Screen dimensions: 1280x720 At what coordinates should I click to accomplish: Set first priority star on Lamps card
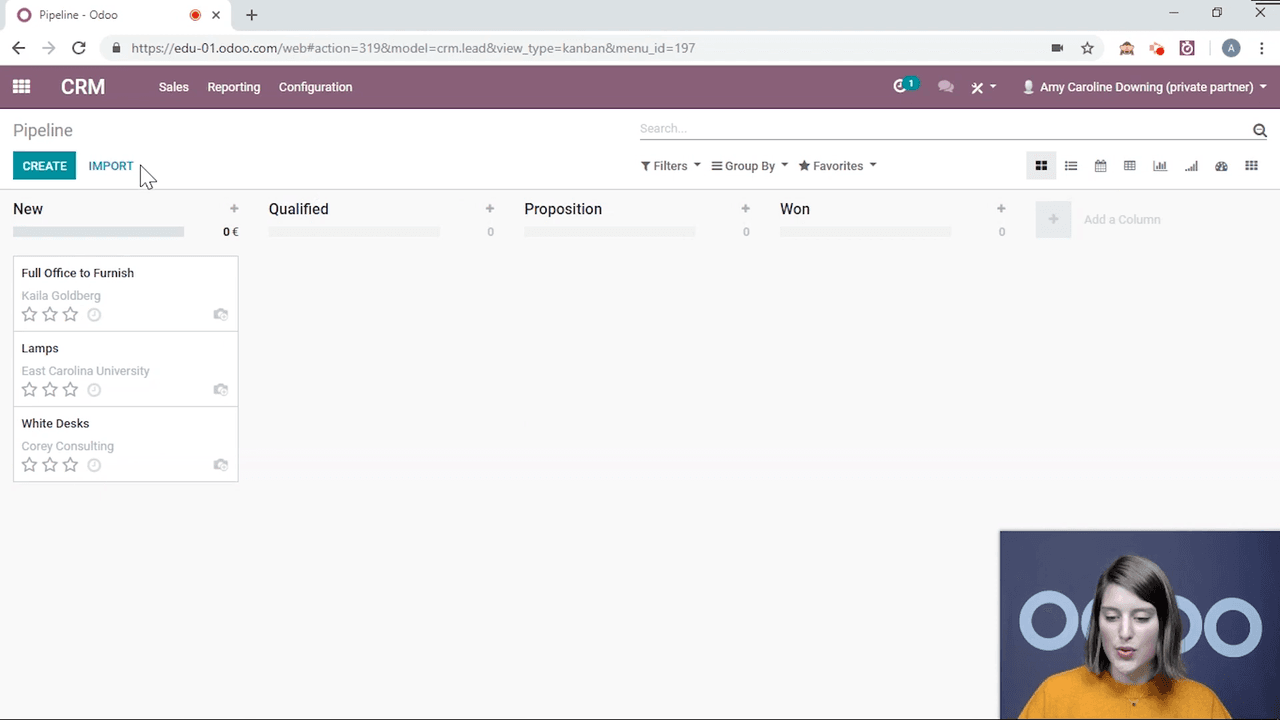coord(29,390)
